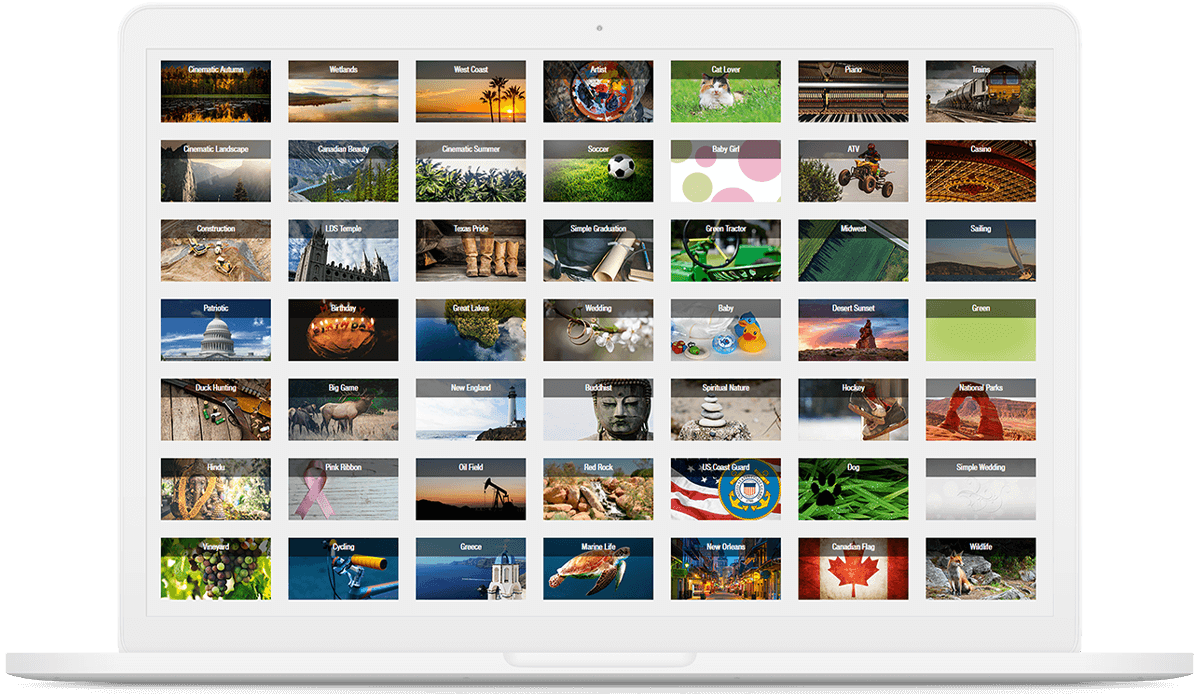1200x694 pixels.
Task: Pick the Dog paw print theme
Action: pyautogui.click(x=853, y=489)
